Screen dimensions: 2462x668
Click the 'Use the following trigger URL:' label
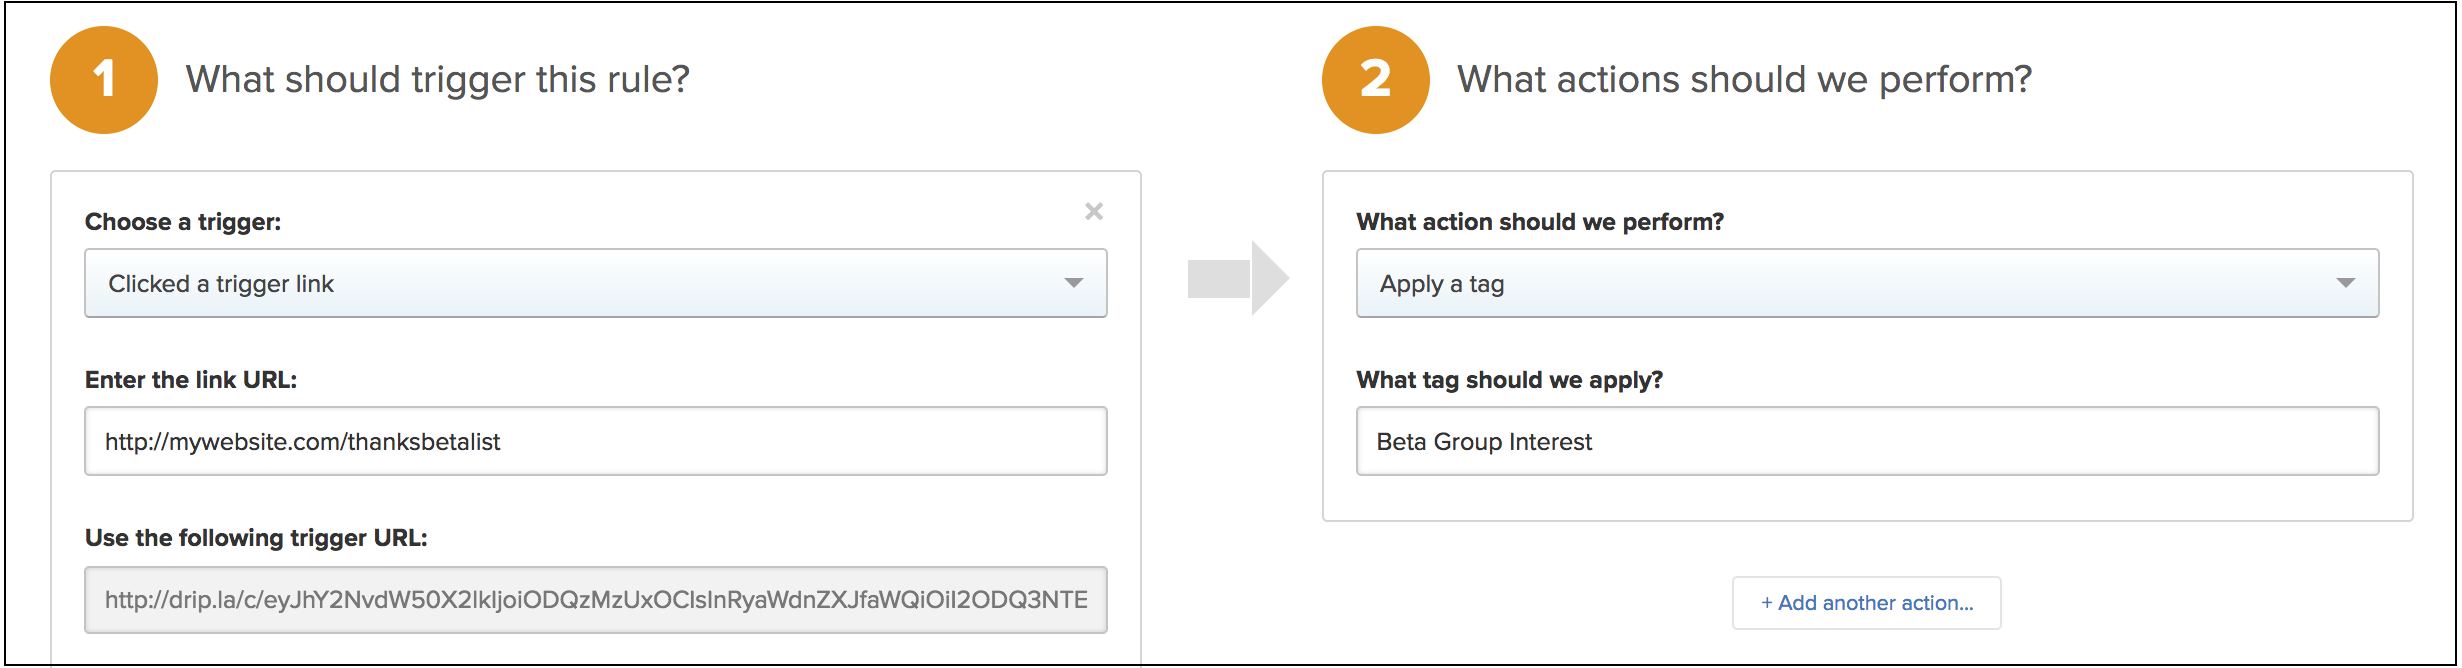(256, 538)
